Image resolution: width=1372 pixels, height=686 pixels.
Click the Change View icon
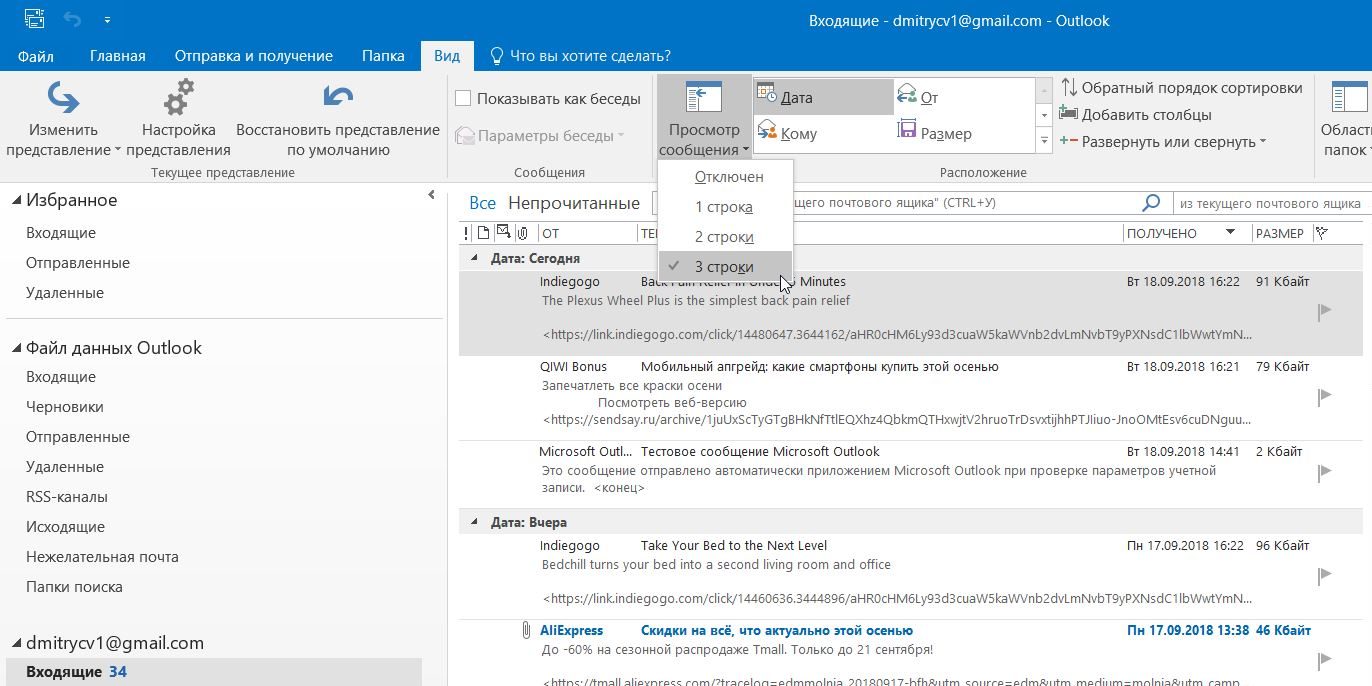[63, 98]
